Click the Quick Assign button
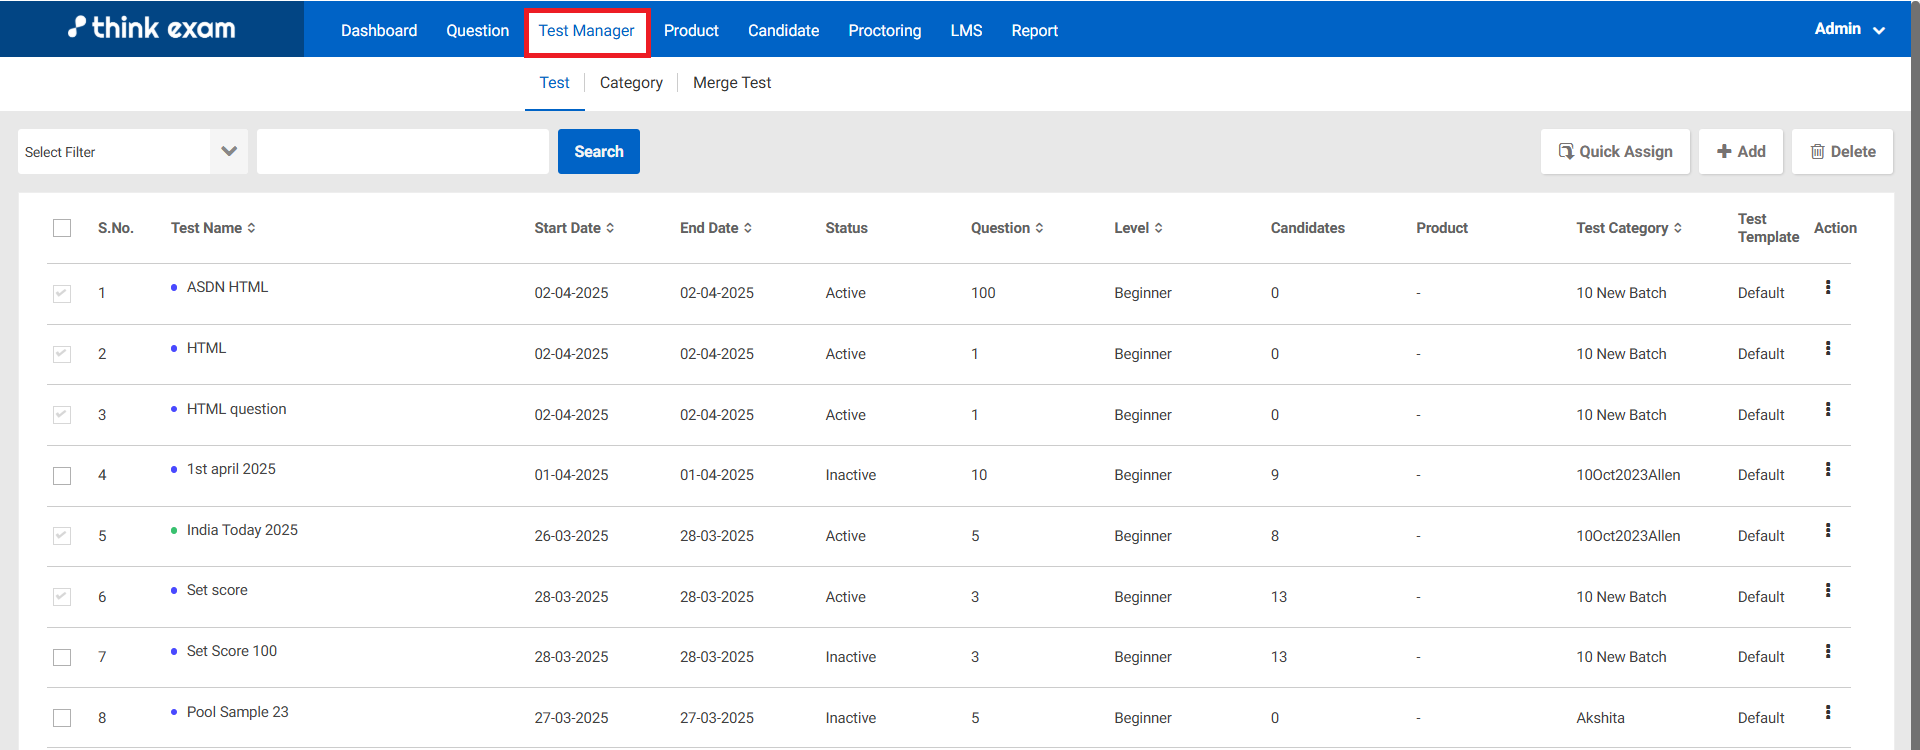This screenshot has width=1920, height=750. point(1614,152)
